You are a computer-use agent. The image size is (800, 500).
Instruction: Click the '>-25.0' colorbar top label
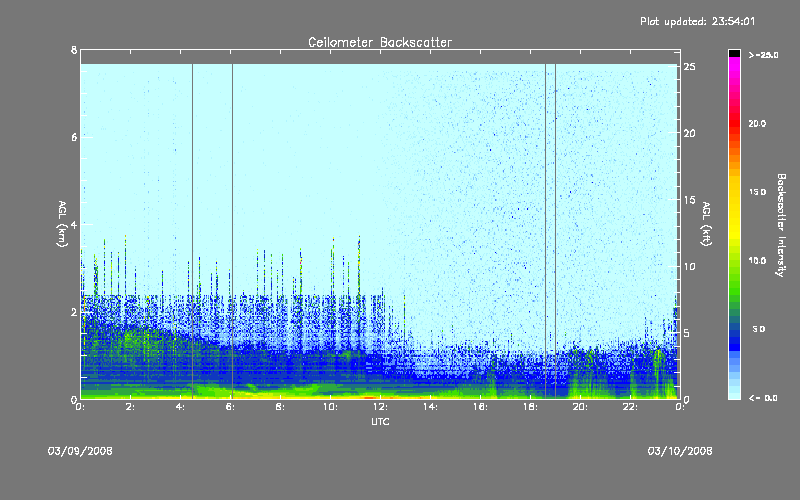763,55
